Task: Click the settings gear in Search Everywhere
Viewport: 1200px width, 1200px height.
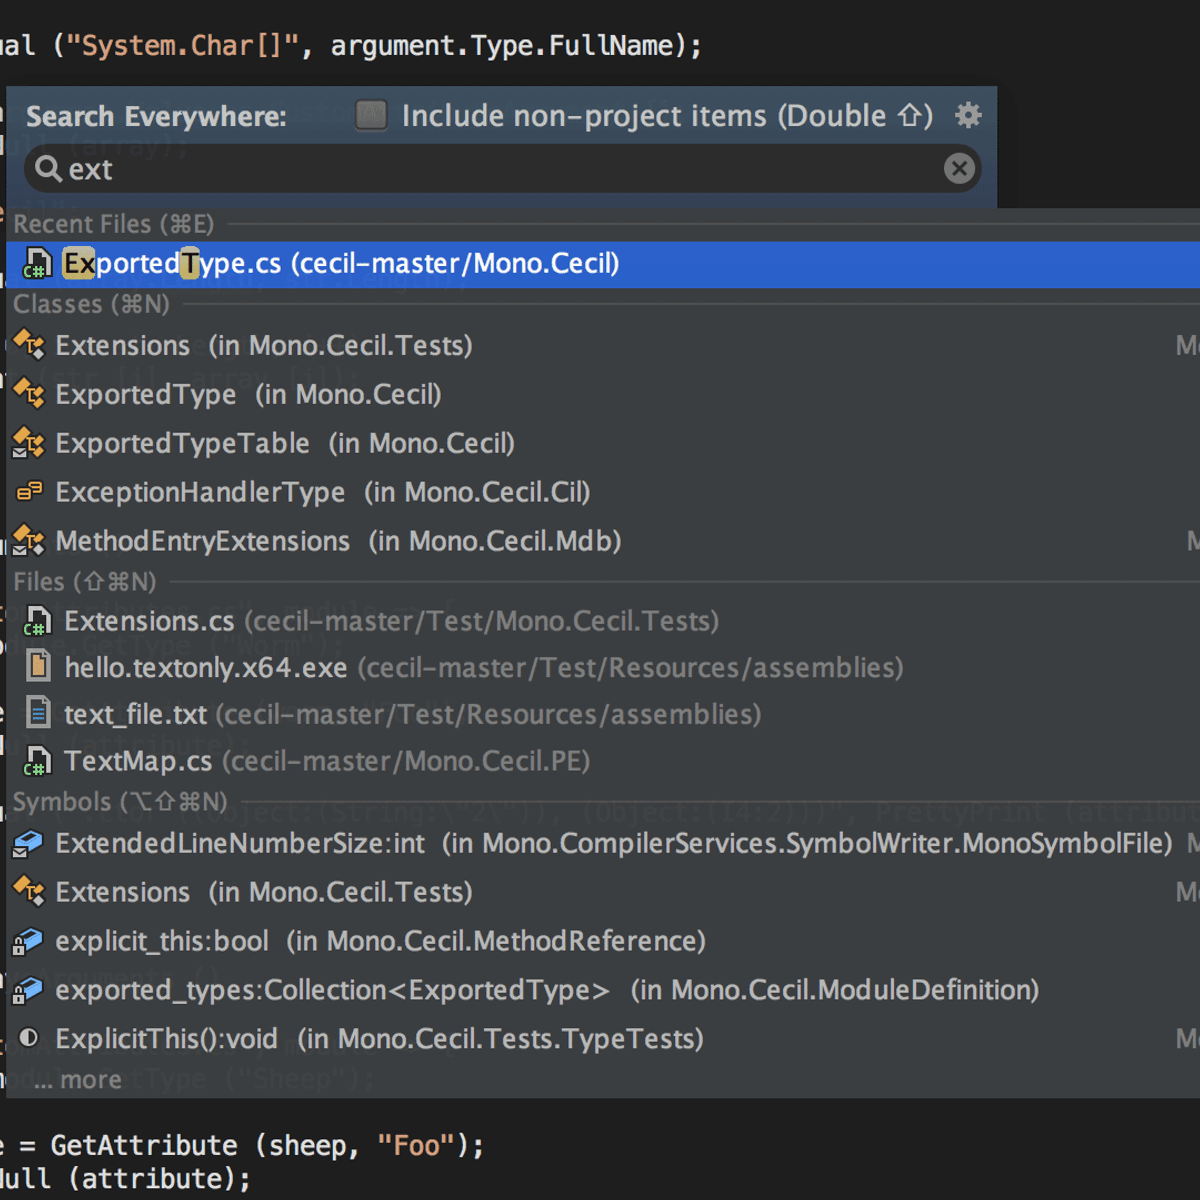Action: point(967,116)
